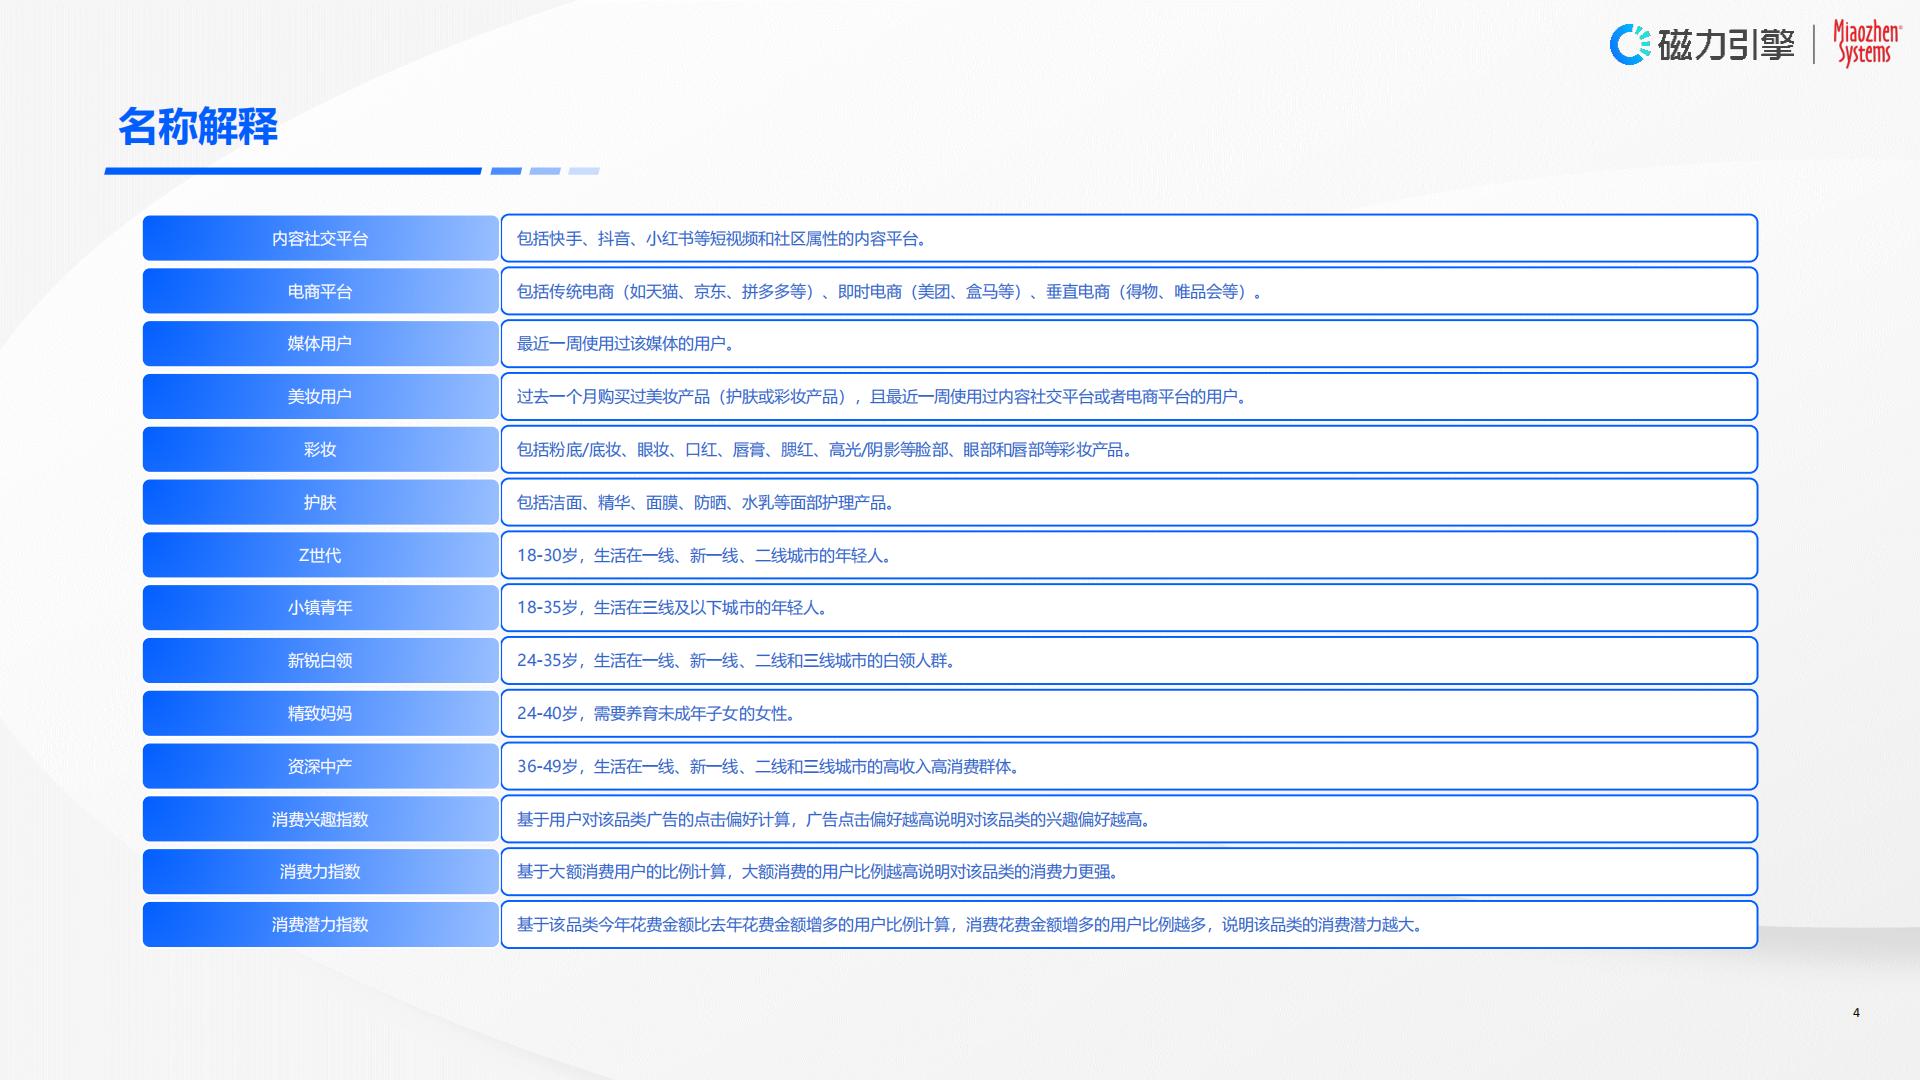Select the definition starting 基于该品类今年花费金额

972,925
